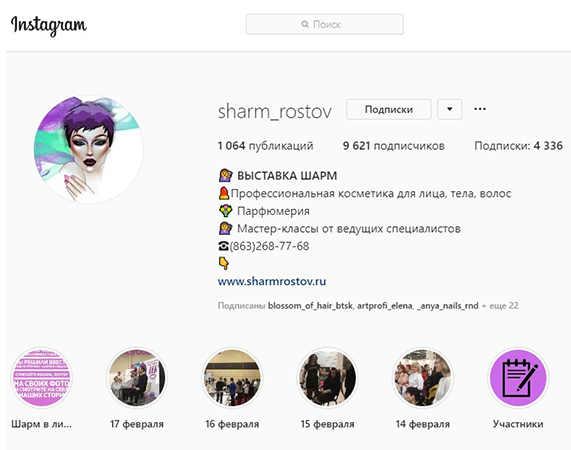Click the Подписки following button
This screenshot has width=571, height=450.
point(389,109)
